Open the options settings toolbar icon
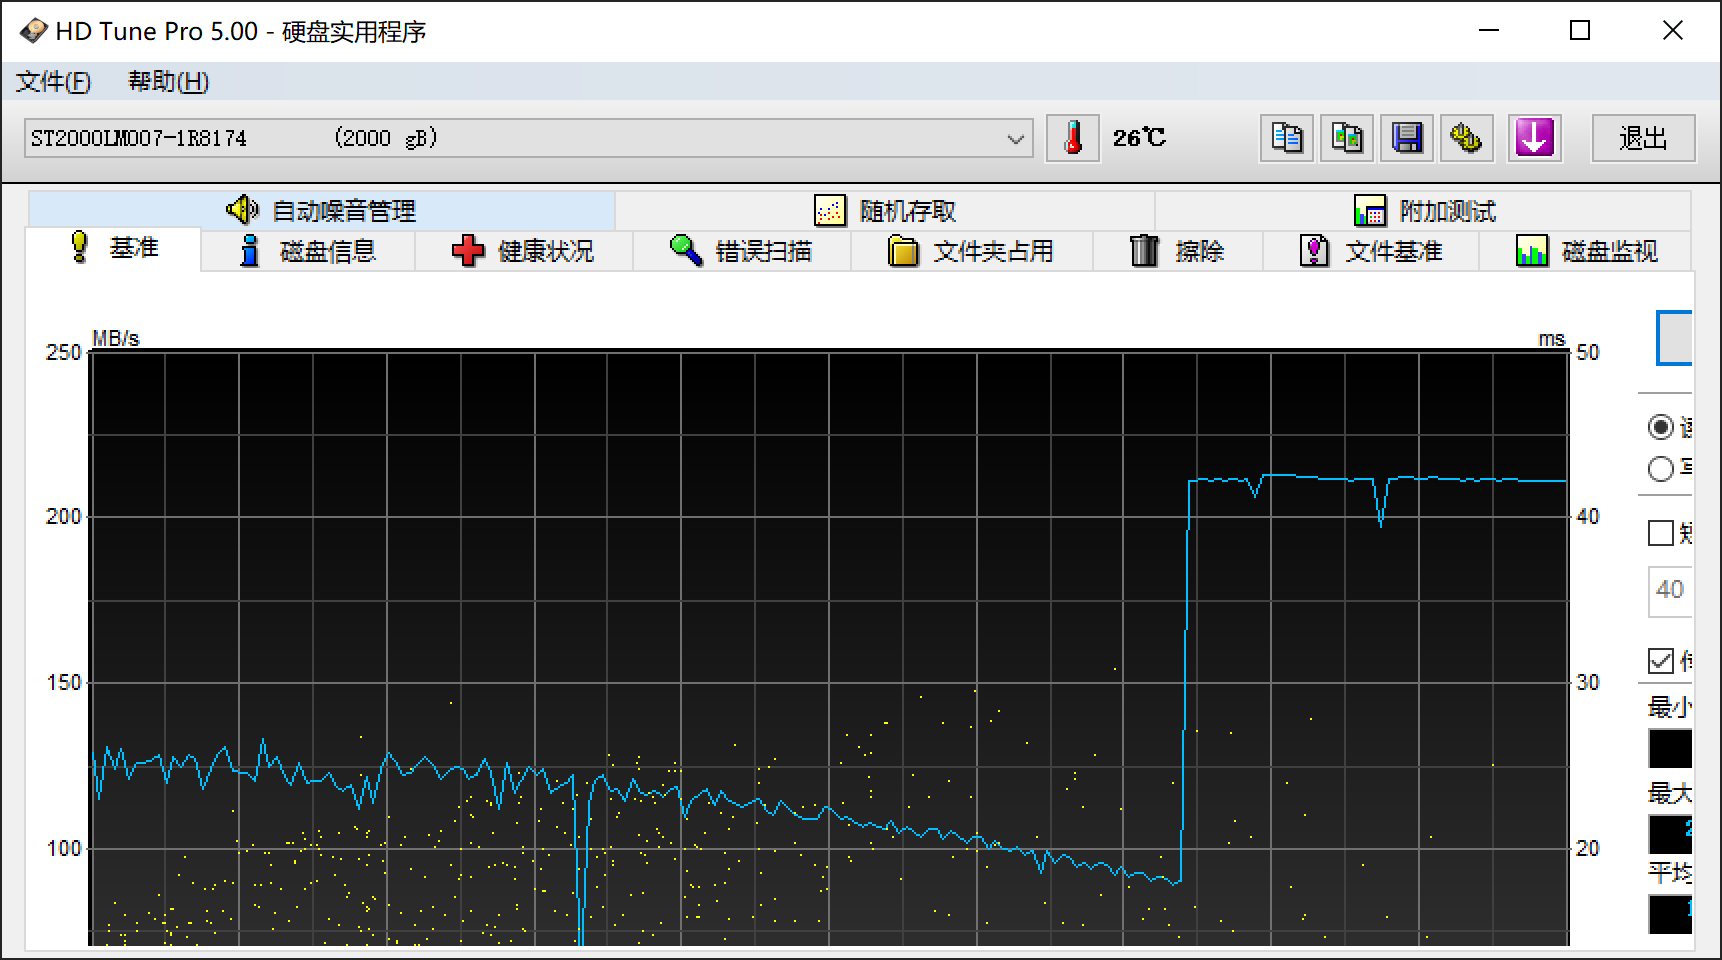The width and height of the screenshot is (1722, 960). (x=1466, y=138)
